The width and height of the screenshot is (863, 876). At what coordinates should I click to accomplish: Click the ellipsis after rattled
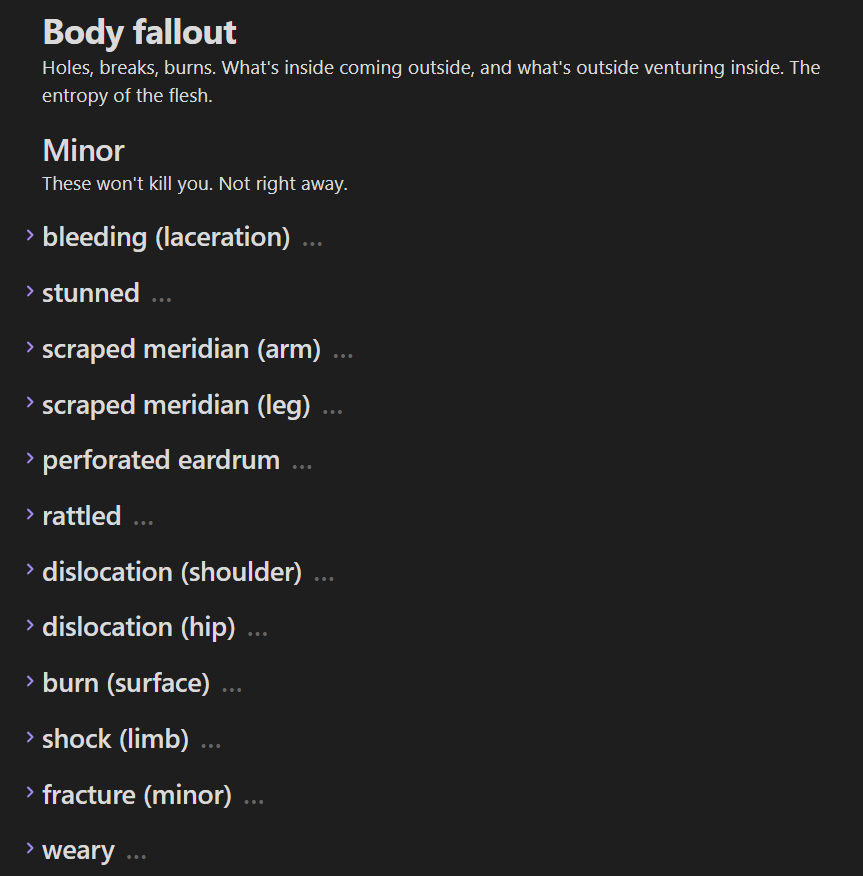coord(143,522)
